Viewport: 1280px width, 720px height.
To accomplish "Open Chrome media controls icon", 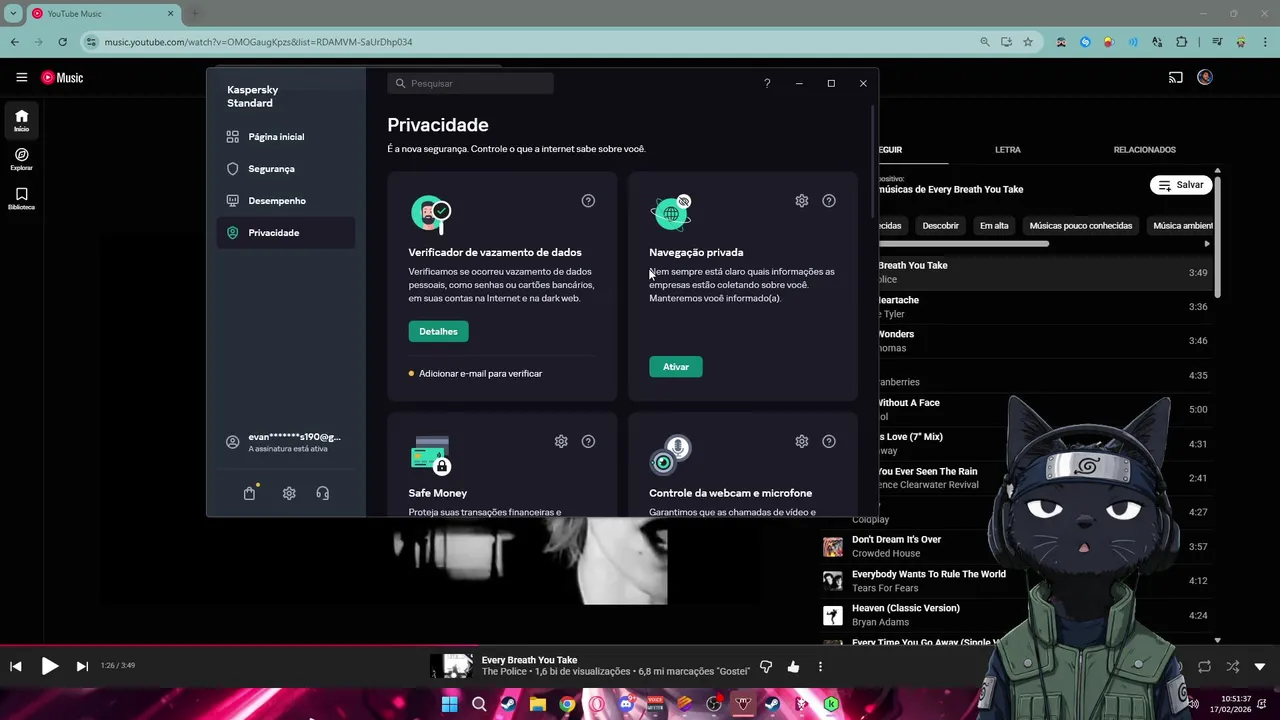I will point(1217,42).
